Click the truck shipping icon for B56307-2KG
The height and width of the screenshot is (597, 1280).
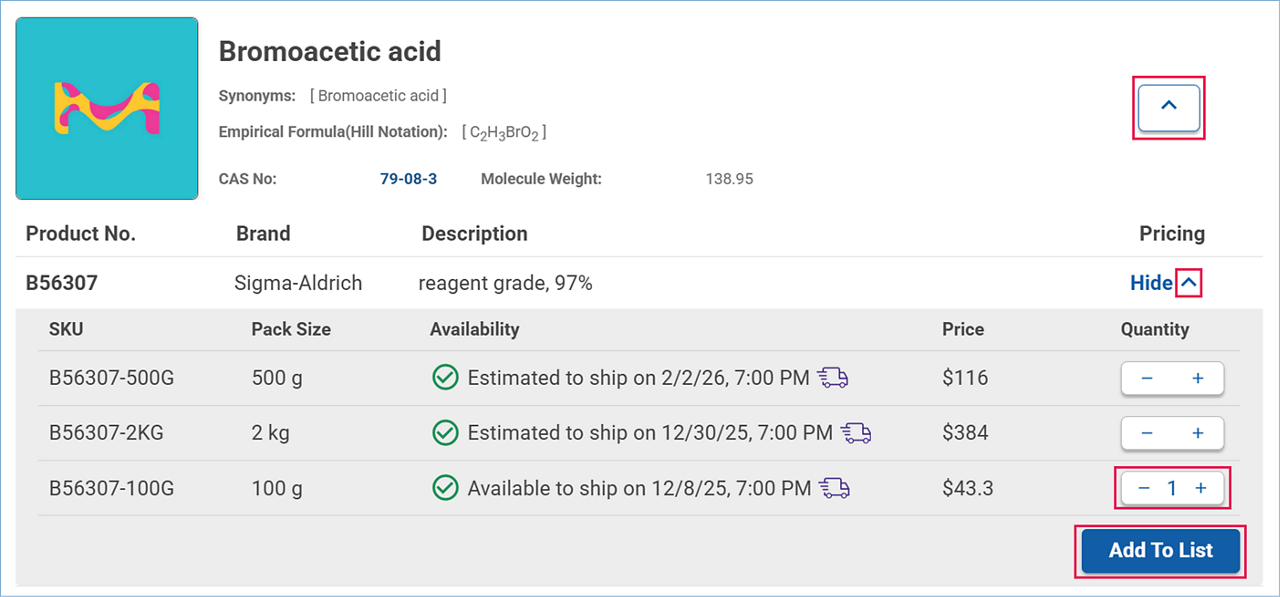pos(856,433)
